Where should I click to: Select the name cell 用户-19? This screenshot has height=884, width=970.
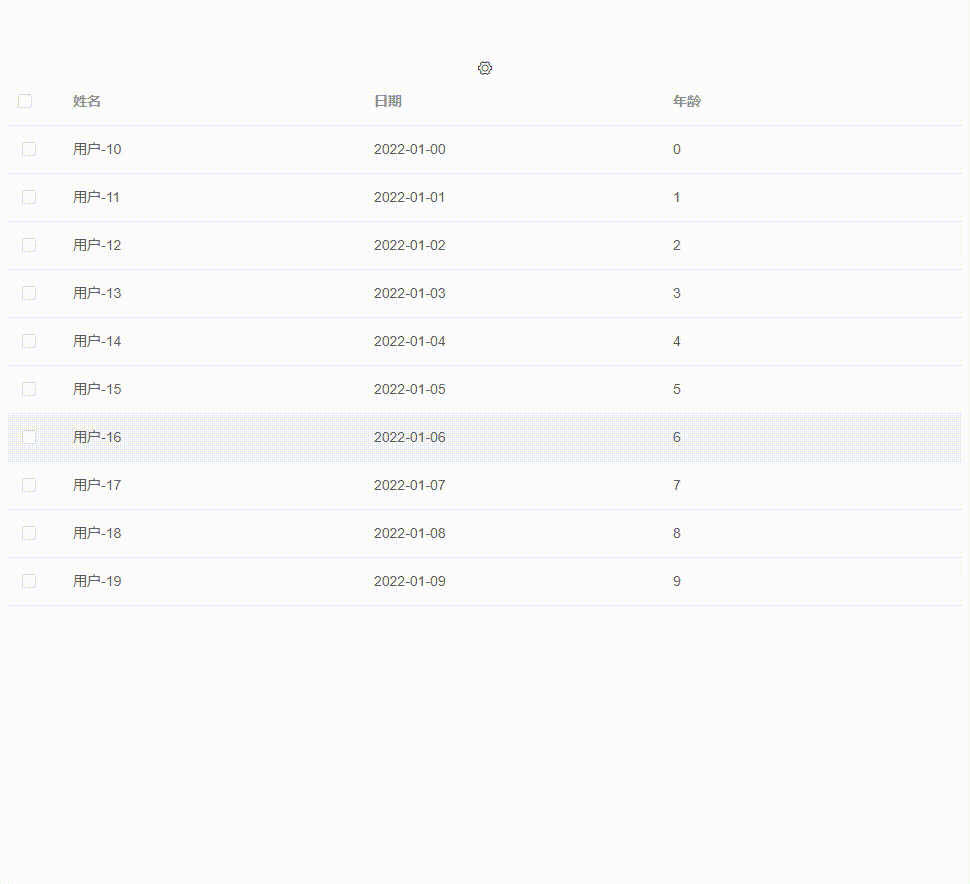click(x=97, y=581)
